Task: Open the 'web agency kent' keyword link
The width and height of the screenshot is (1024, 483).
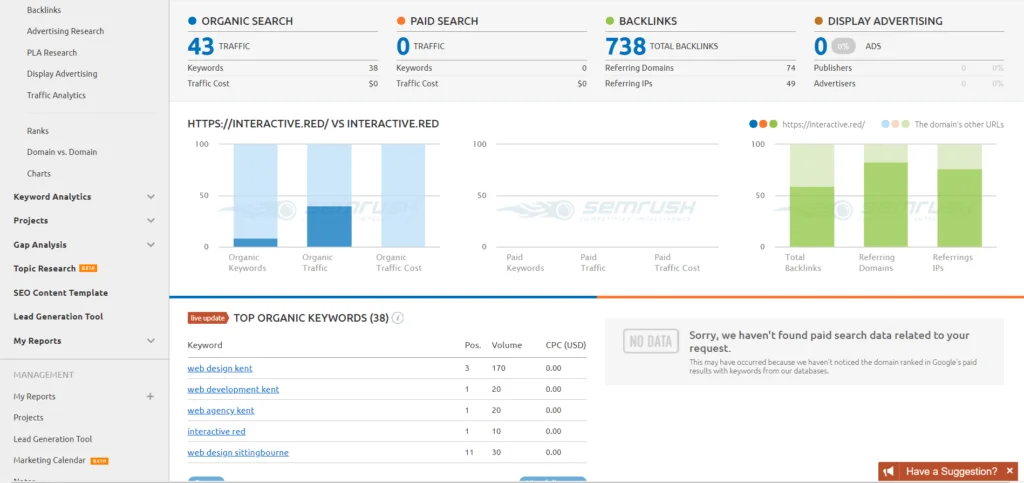Action: pyautogui.click(x=221, y=411)
